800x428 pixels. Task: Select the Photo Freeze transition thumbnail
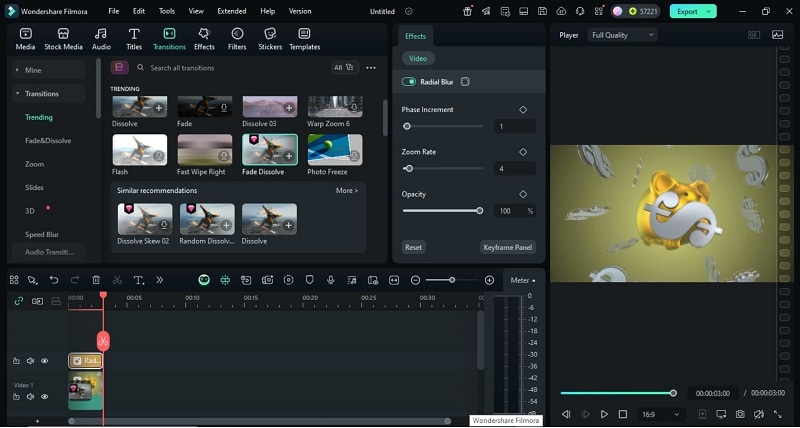(335, 150)
